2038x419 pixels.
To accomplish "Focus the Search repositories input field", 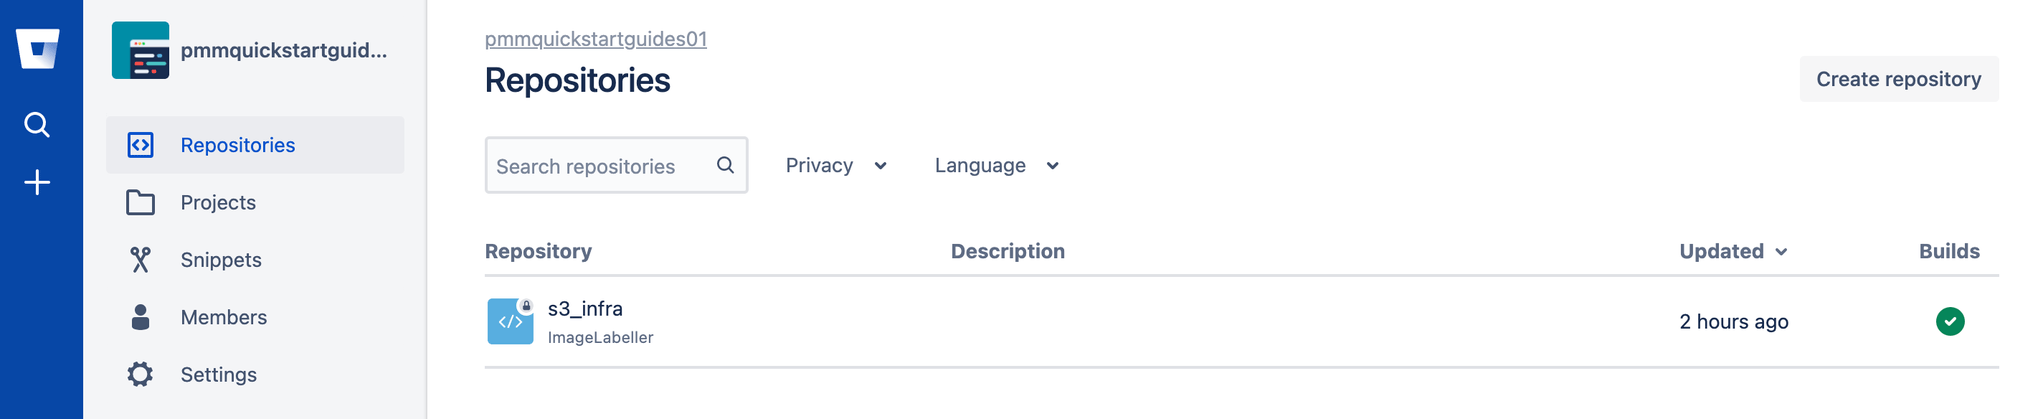I will coord(600,166).
